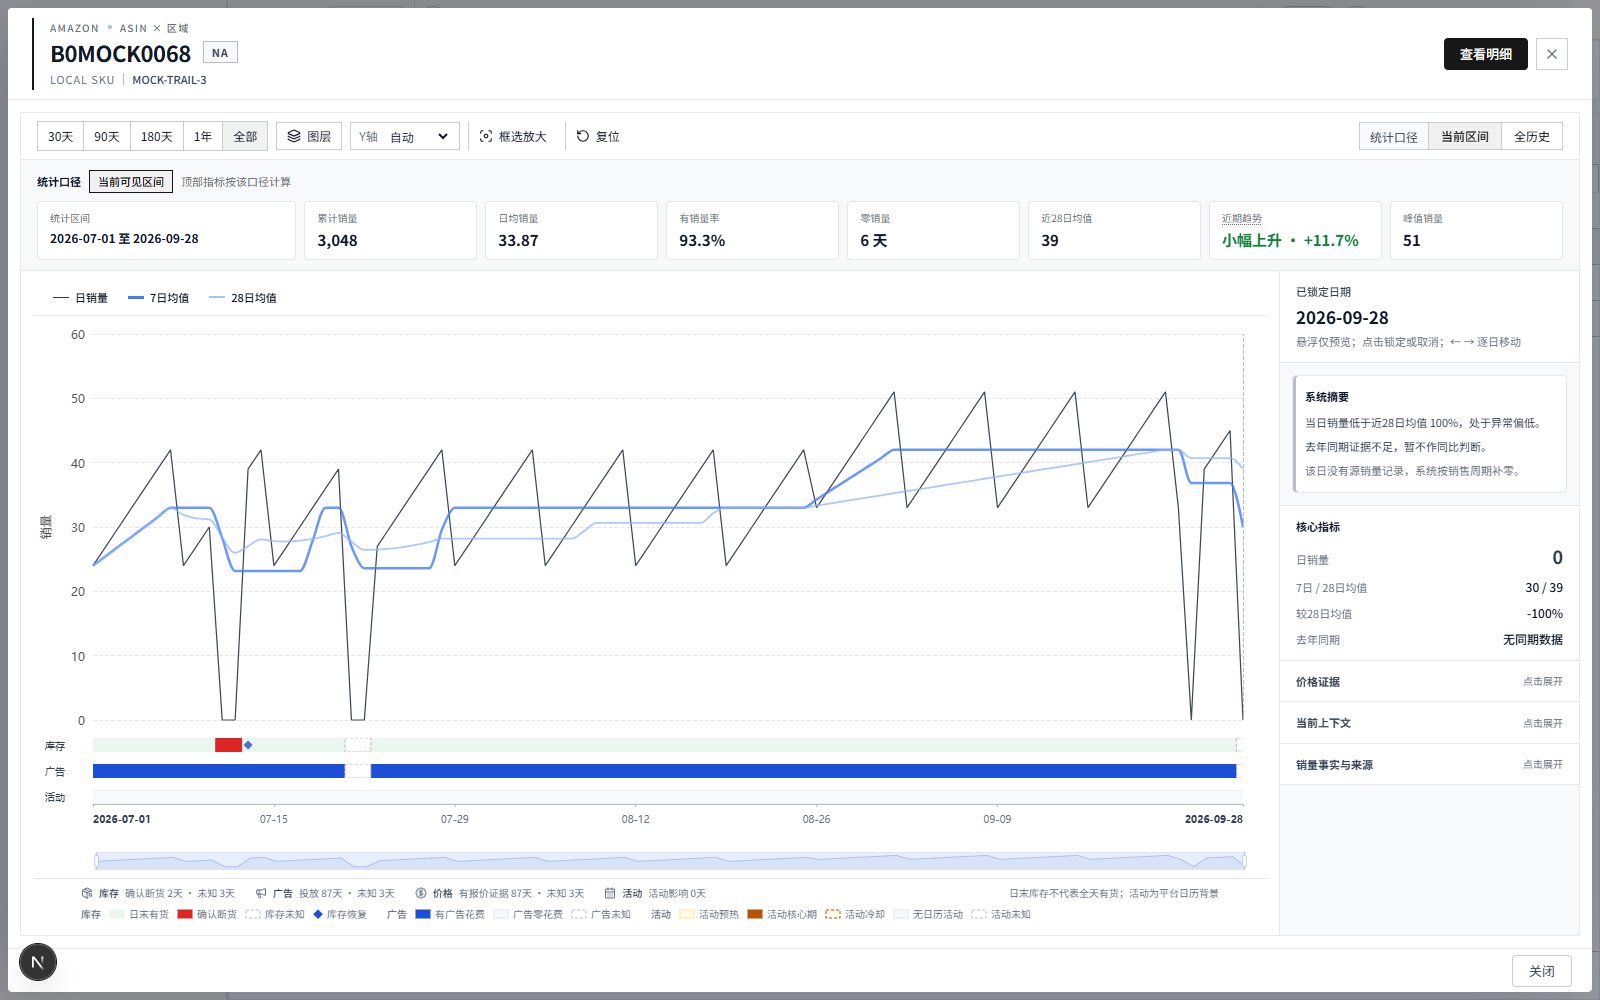Click the 关闭 button

point(1542,971)
